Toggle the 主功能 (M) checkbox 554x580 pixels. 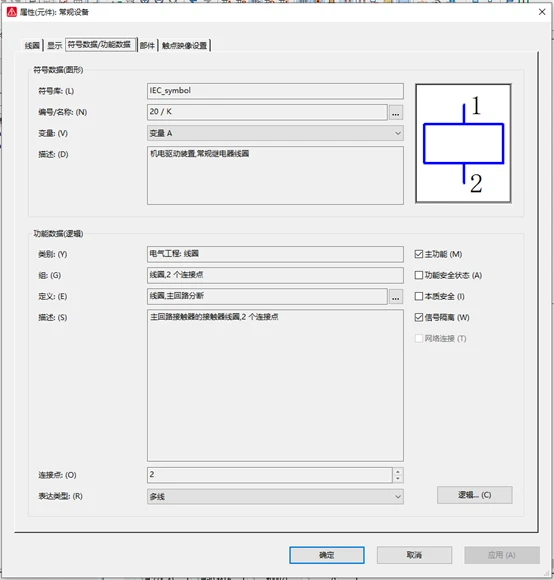coord(419,254)
